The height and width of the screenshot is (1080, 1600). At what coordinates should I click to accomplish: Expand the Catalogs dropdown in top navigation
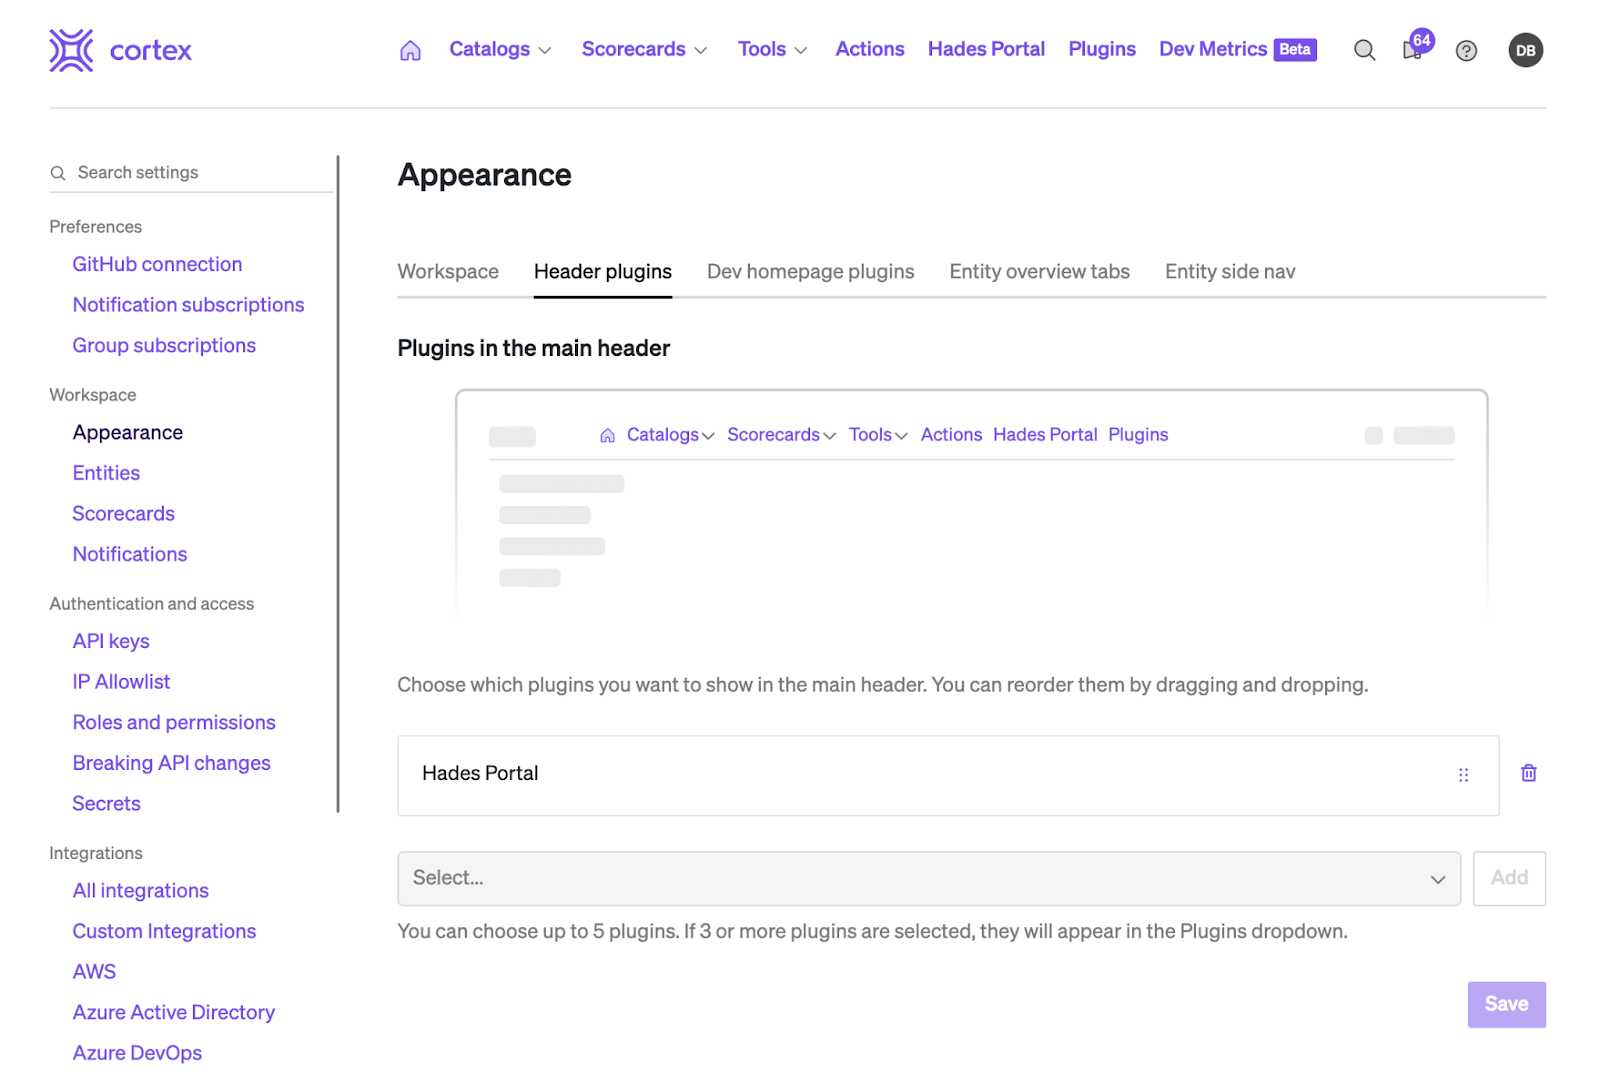click(500, 49)
